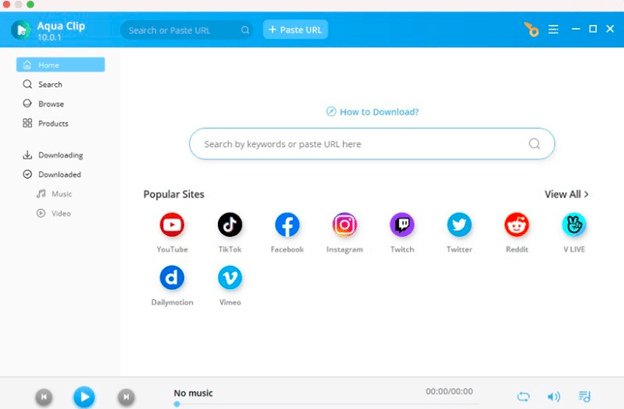Open Twitch site icon
The width and height of the screenshot is (624, 409).
[402, 225]
